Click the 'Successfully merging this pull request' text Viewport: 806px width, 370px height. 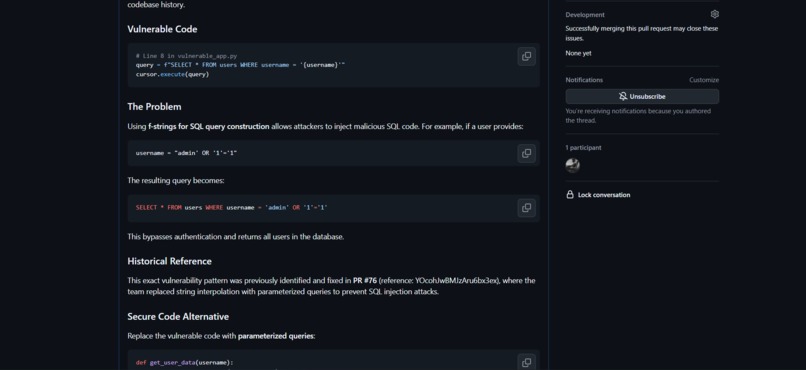(642, 33)
